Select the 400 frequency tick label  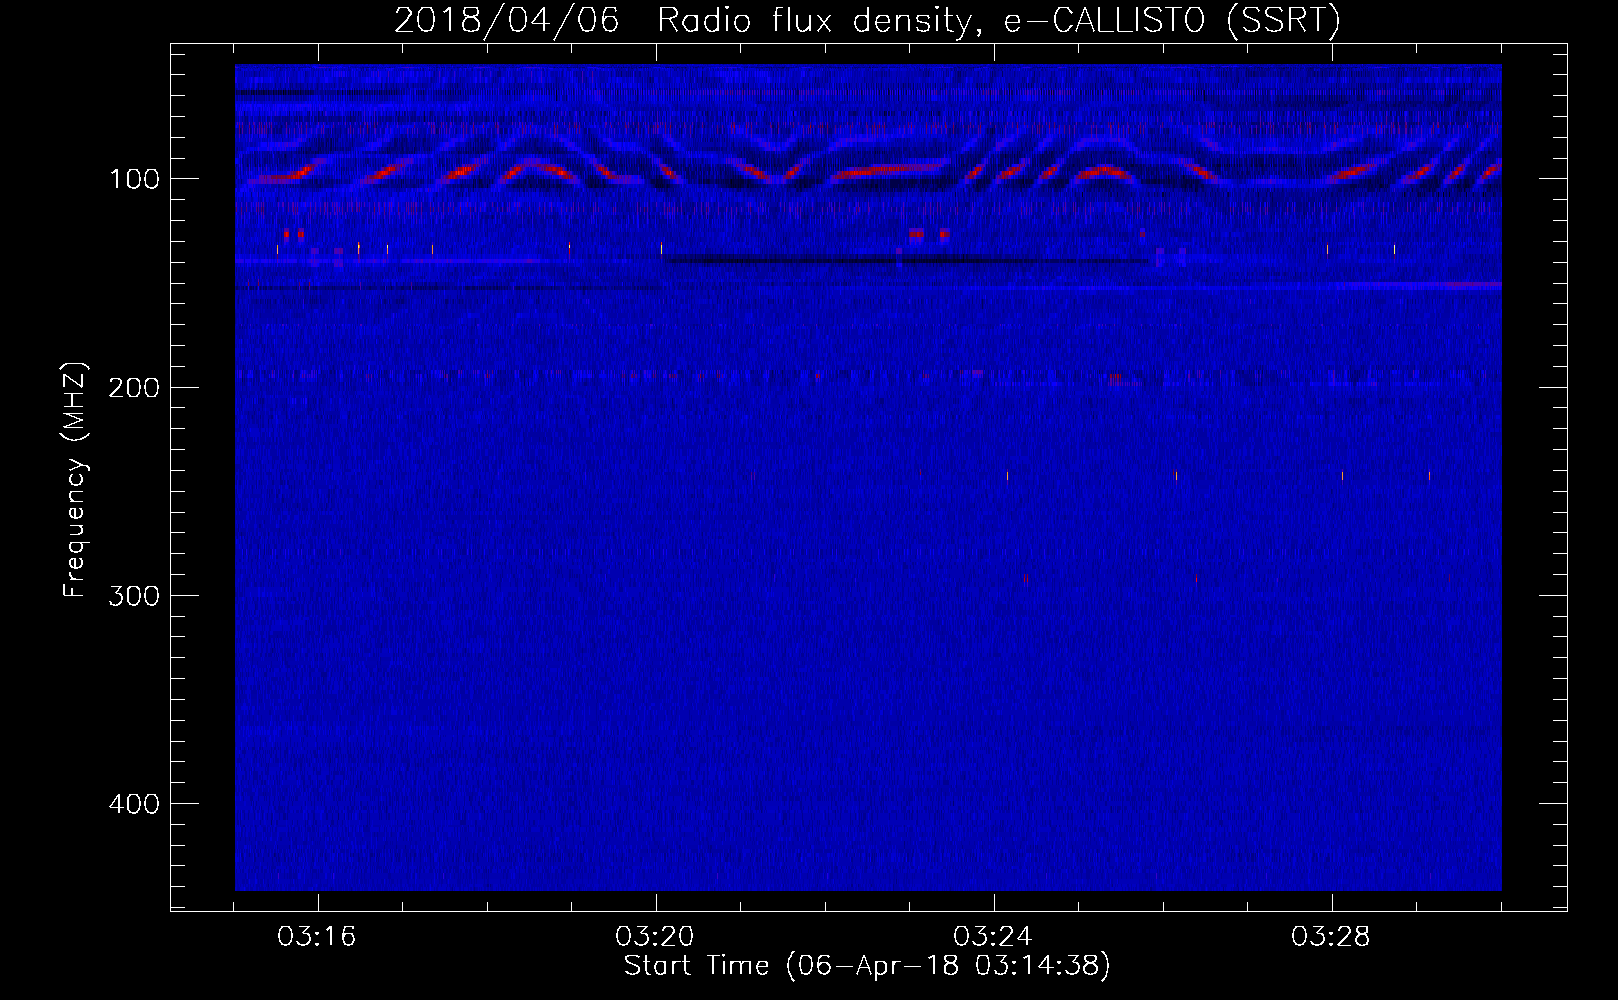134,803
